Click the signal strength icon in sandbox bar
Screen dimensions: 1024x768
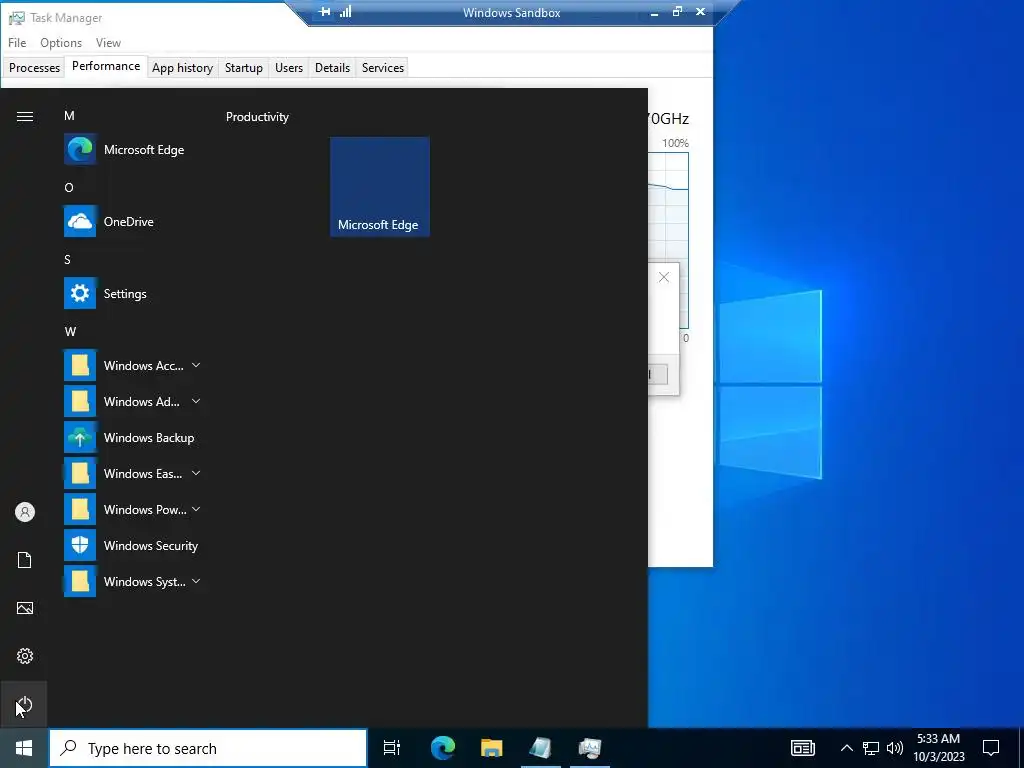point(345,12)
